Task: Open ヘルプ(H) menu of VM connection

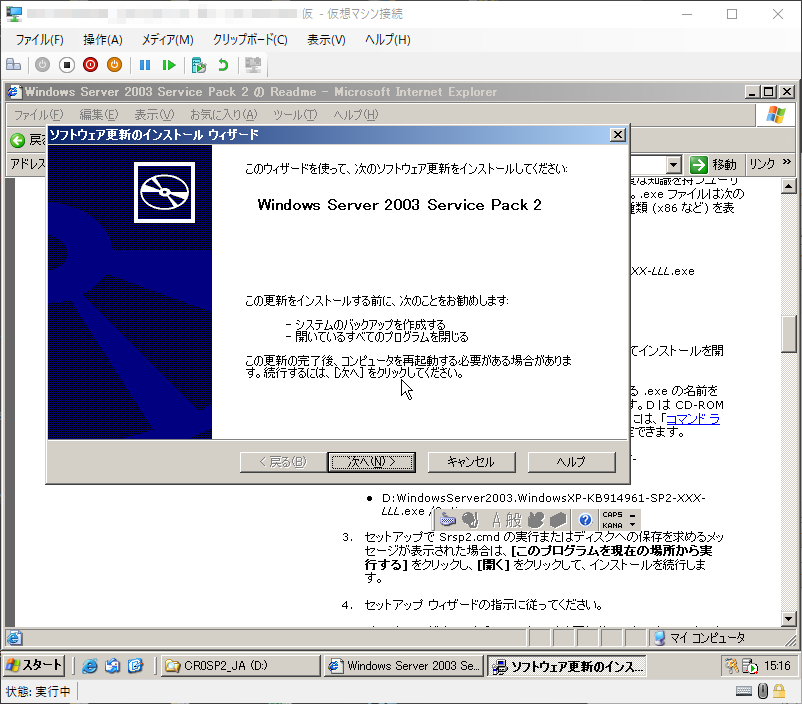Action: coord(387,40)
